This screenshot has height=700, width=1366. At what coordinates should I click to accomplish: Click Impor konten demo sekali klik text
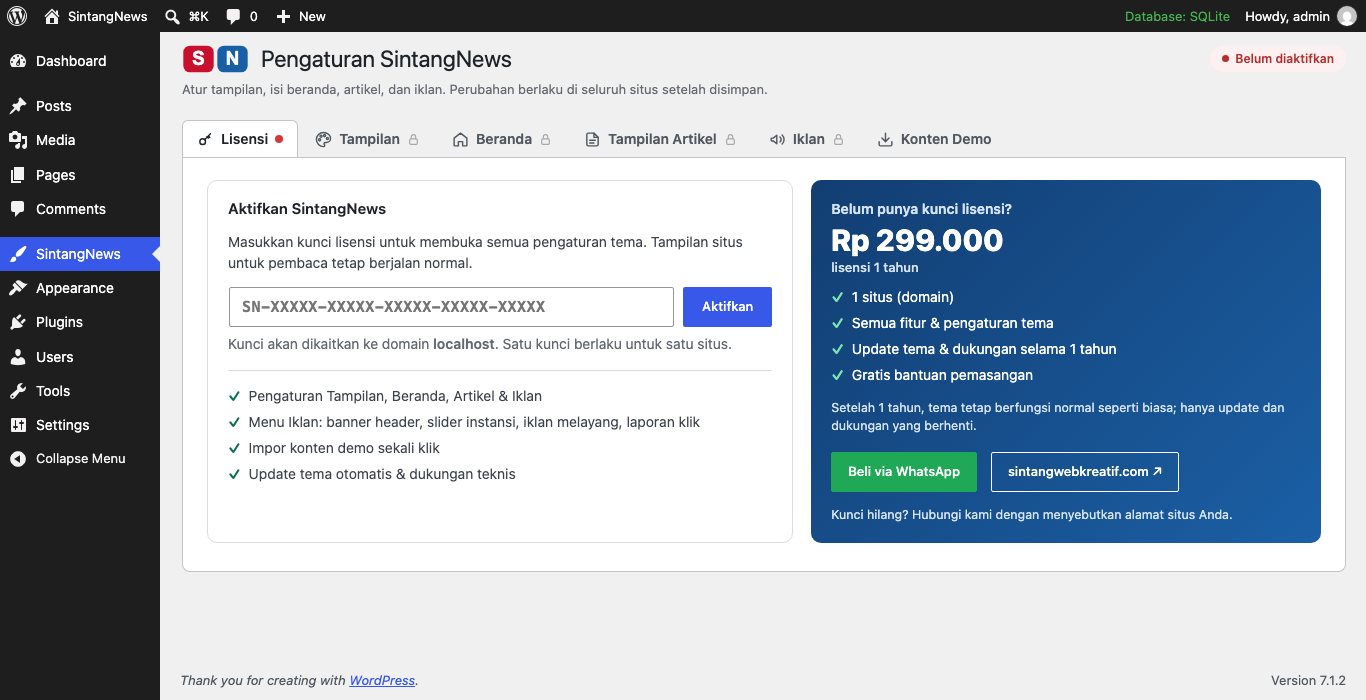click(x=344, y=448)
